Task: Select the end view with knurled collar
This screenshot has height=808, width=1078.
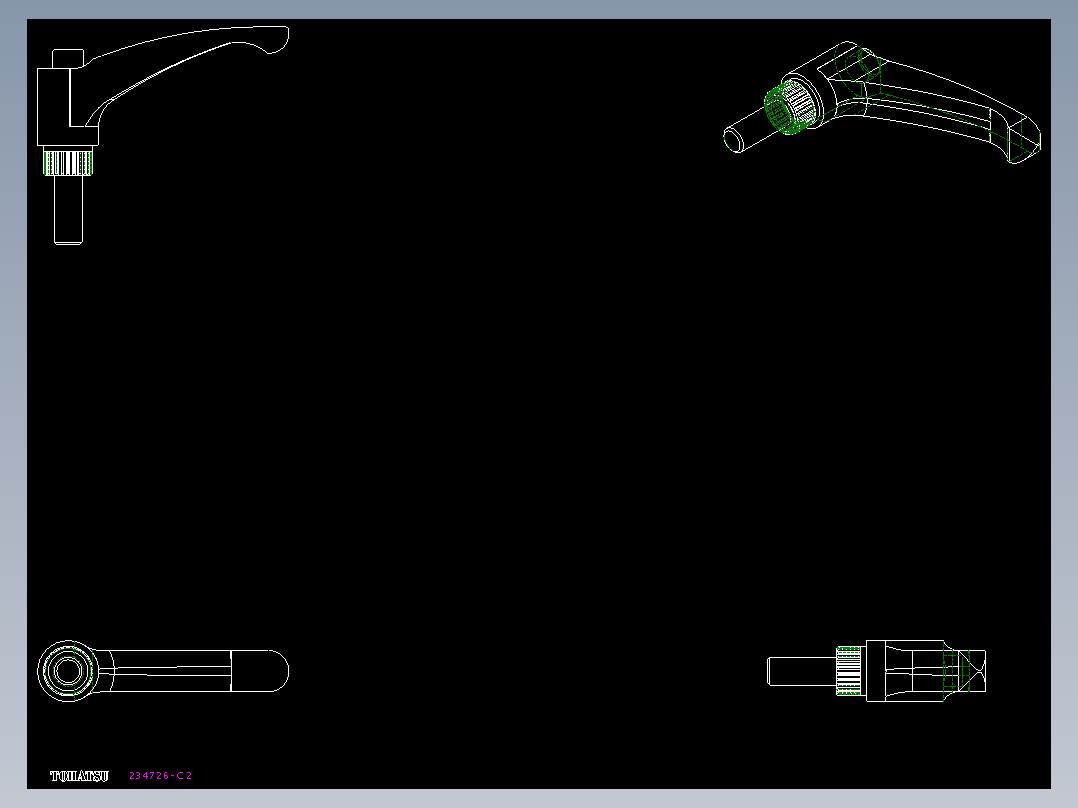Action: coord(877,670)
